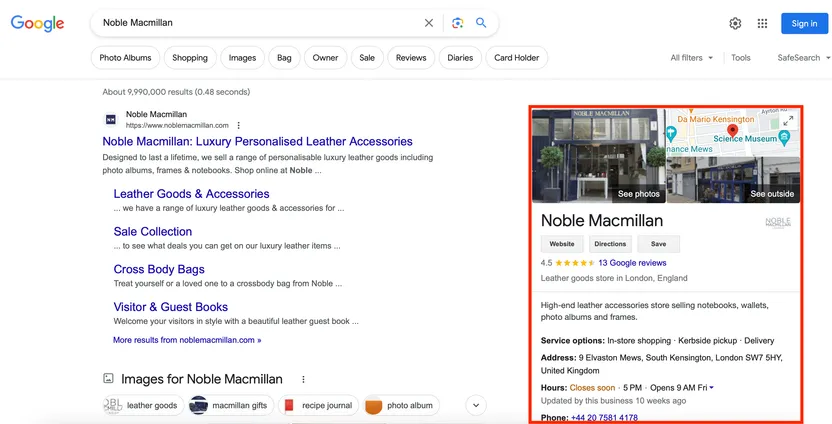Click the Directions button
832x424 pixels.
pos(610,244)
